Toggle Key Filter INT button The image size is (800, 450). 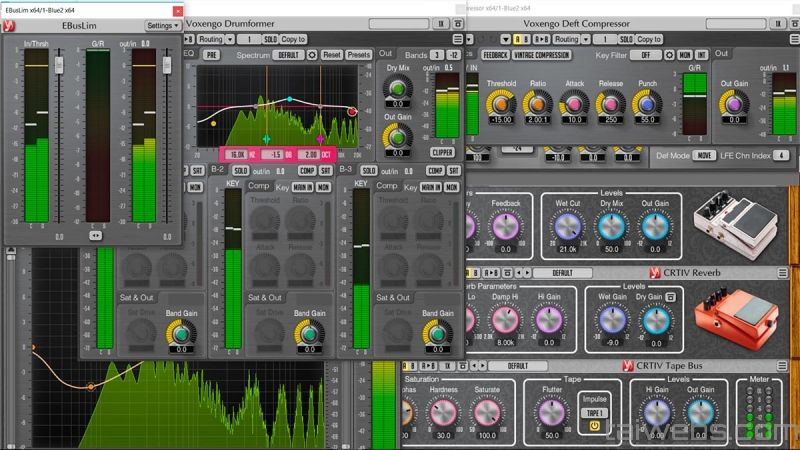pyautogui.click(x=702, y=55)
